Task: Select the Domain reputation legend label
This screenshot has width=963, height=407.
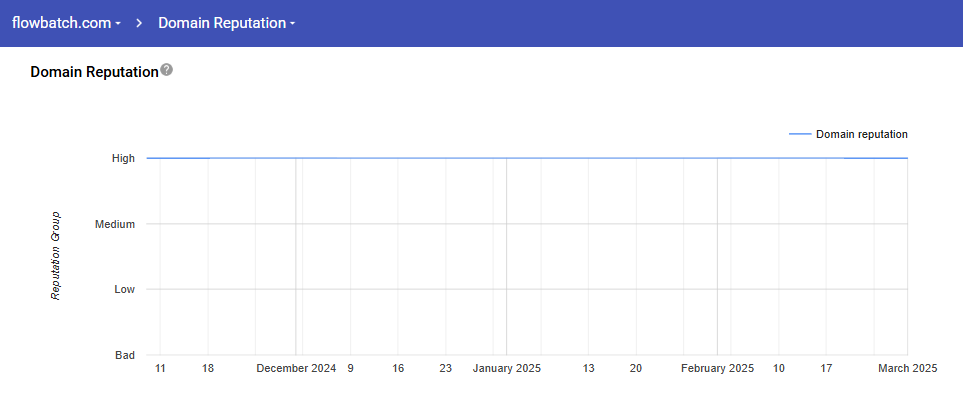Action: pyautogui.click(x=861, y=134)
